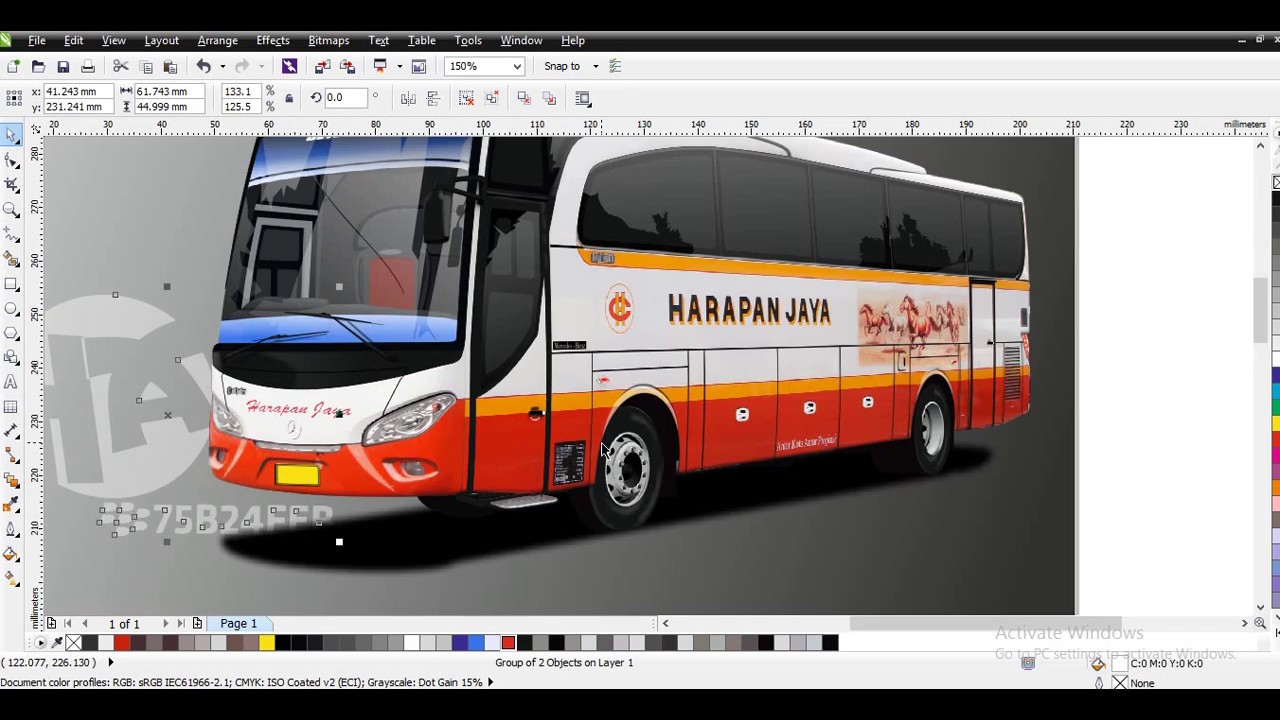The height and width of the screenshot is (720, 1280).
Task: Mirror the selection horizontally
Action: tap(408, 98)
